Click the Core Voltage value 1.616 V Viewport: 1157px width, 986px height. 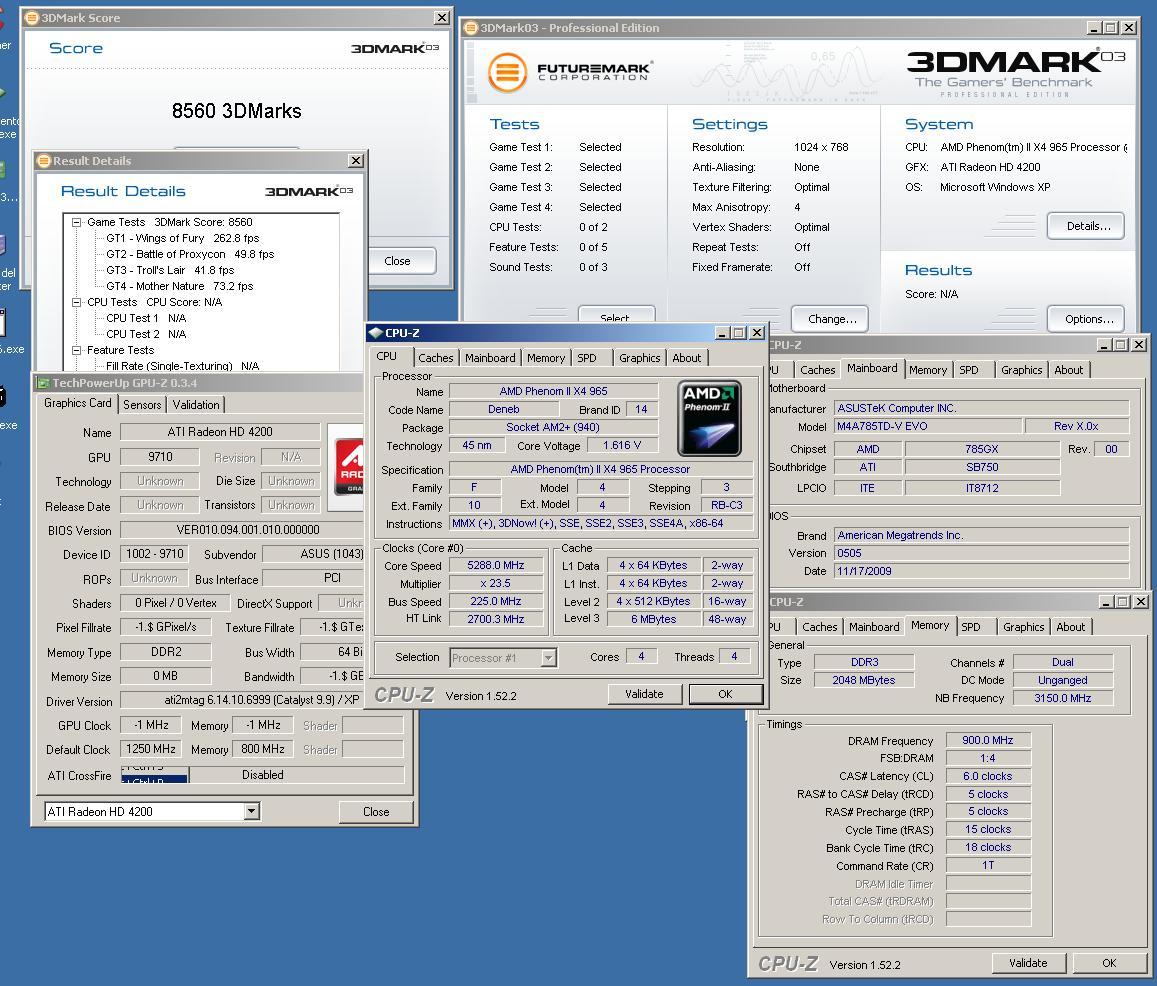622,445
